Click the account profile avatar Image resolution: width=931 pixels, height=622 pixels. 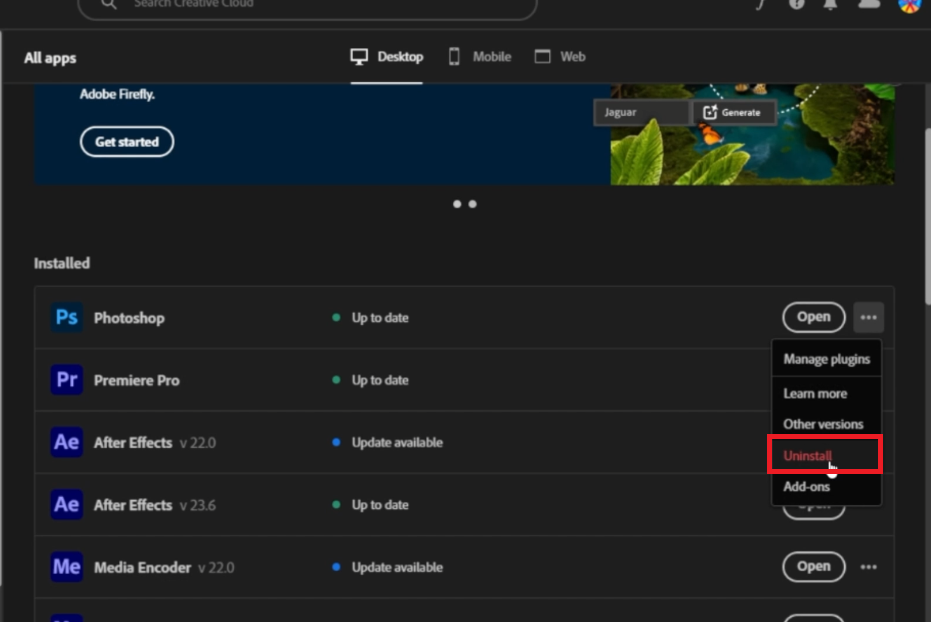coord(908,4)
